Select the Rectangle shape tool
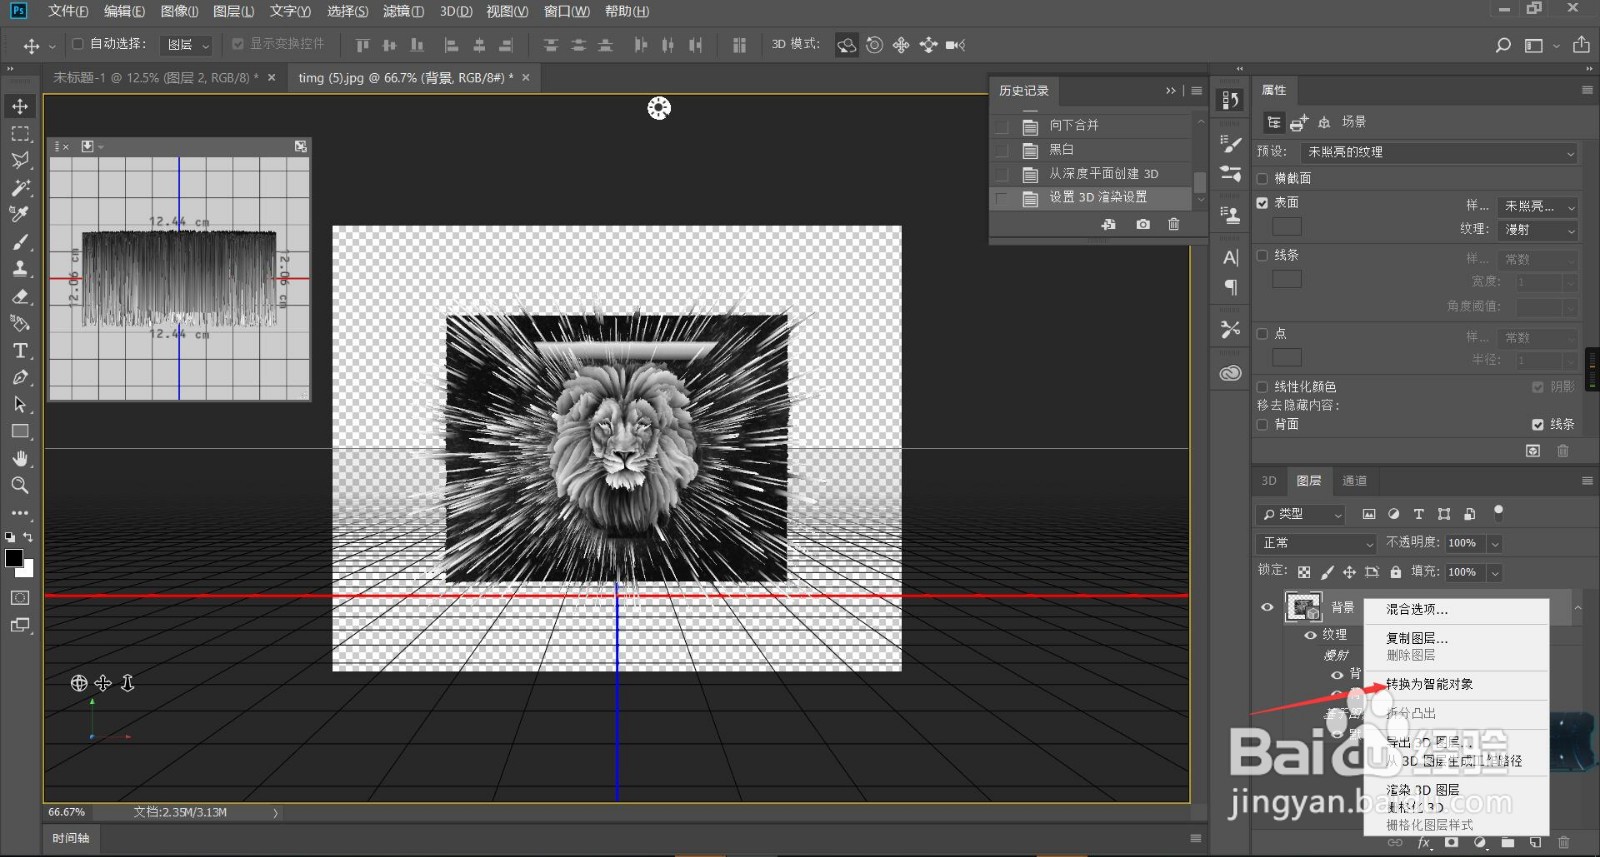This screenshot has width=1600, height=857. click(20, 432)
